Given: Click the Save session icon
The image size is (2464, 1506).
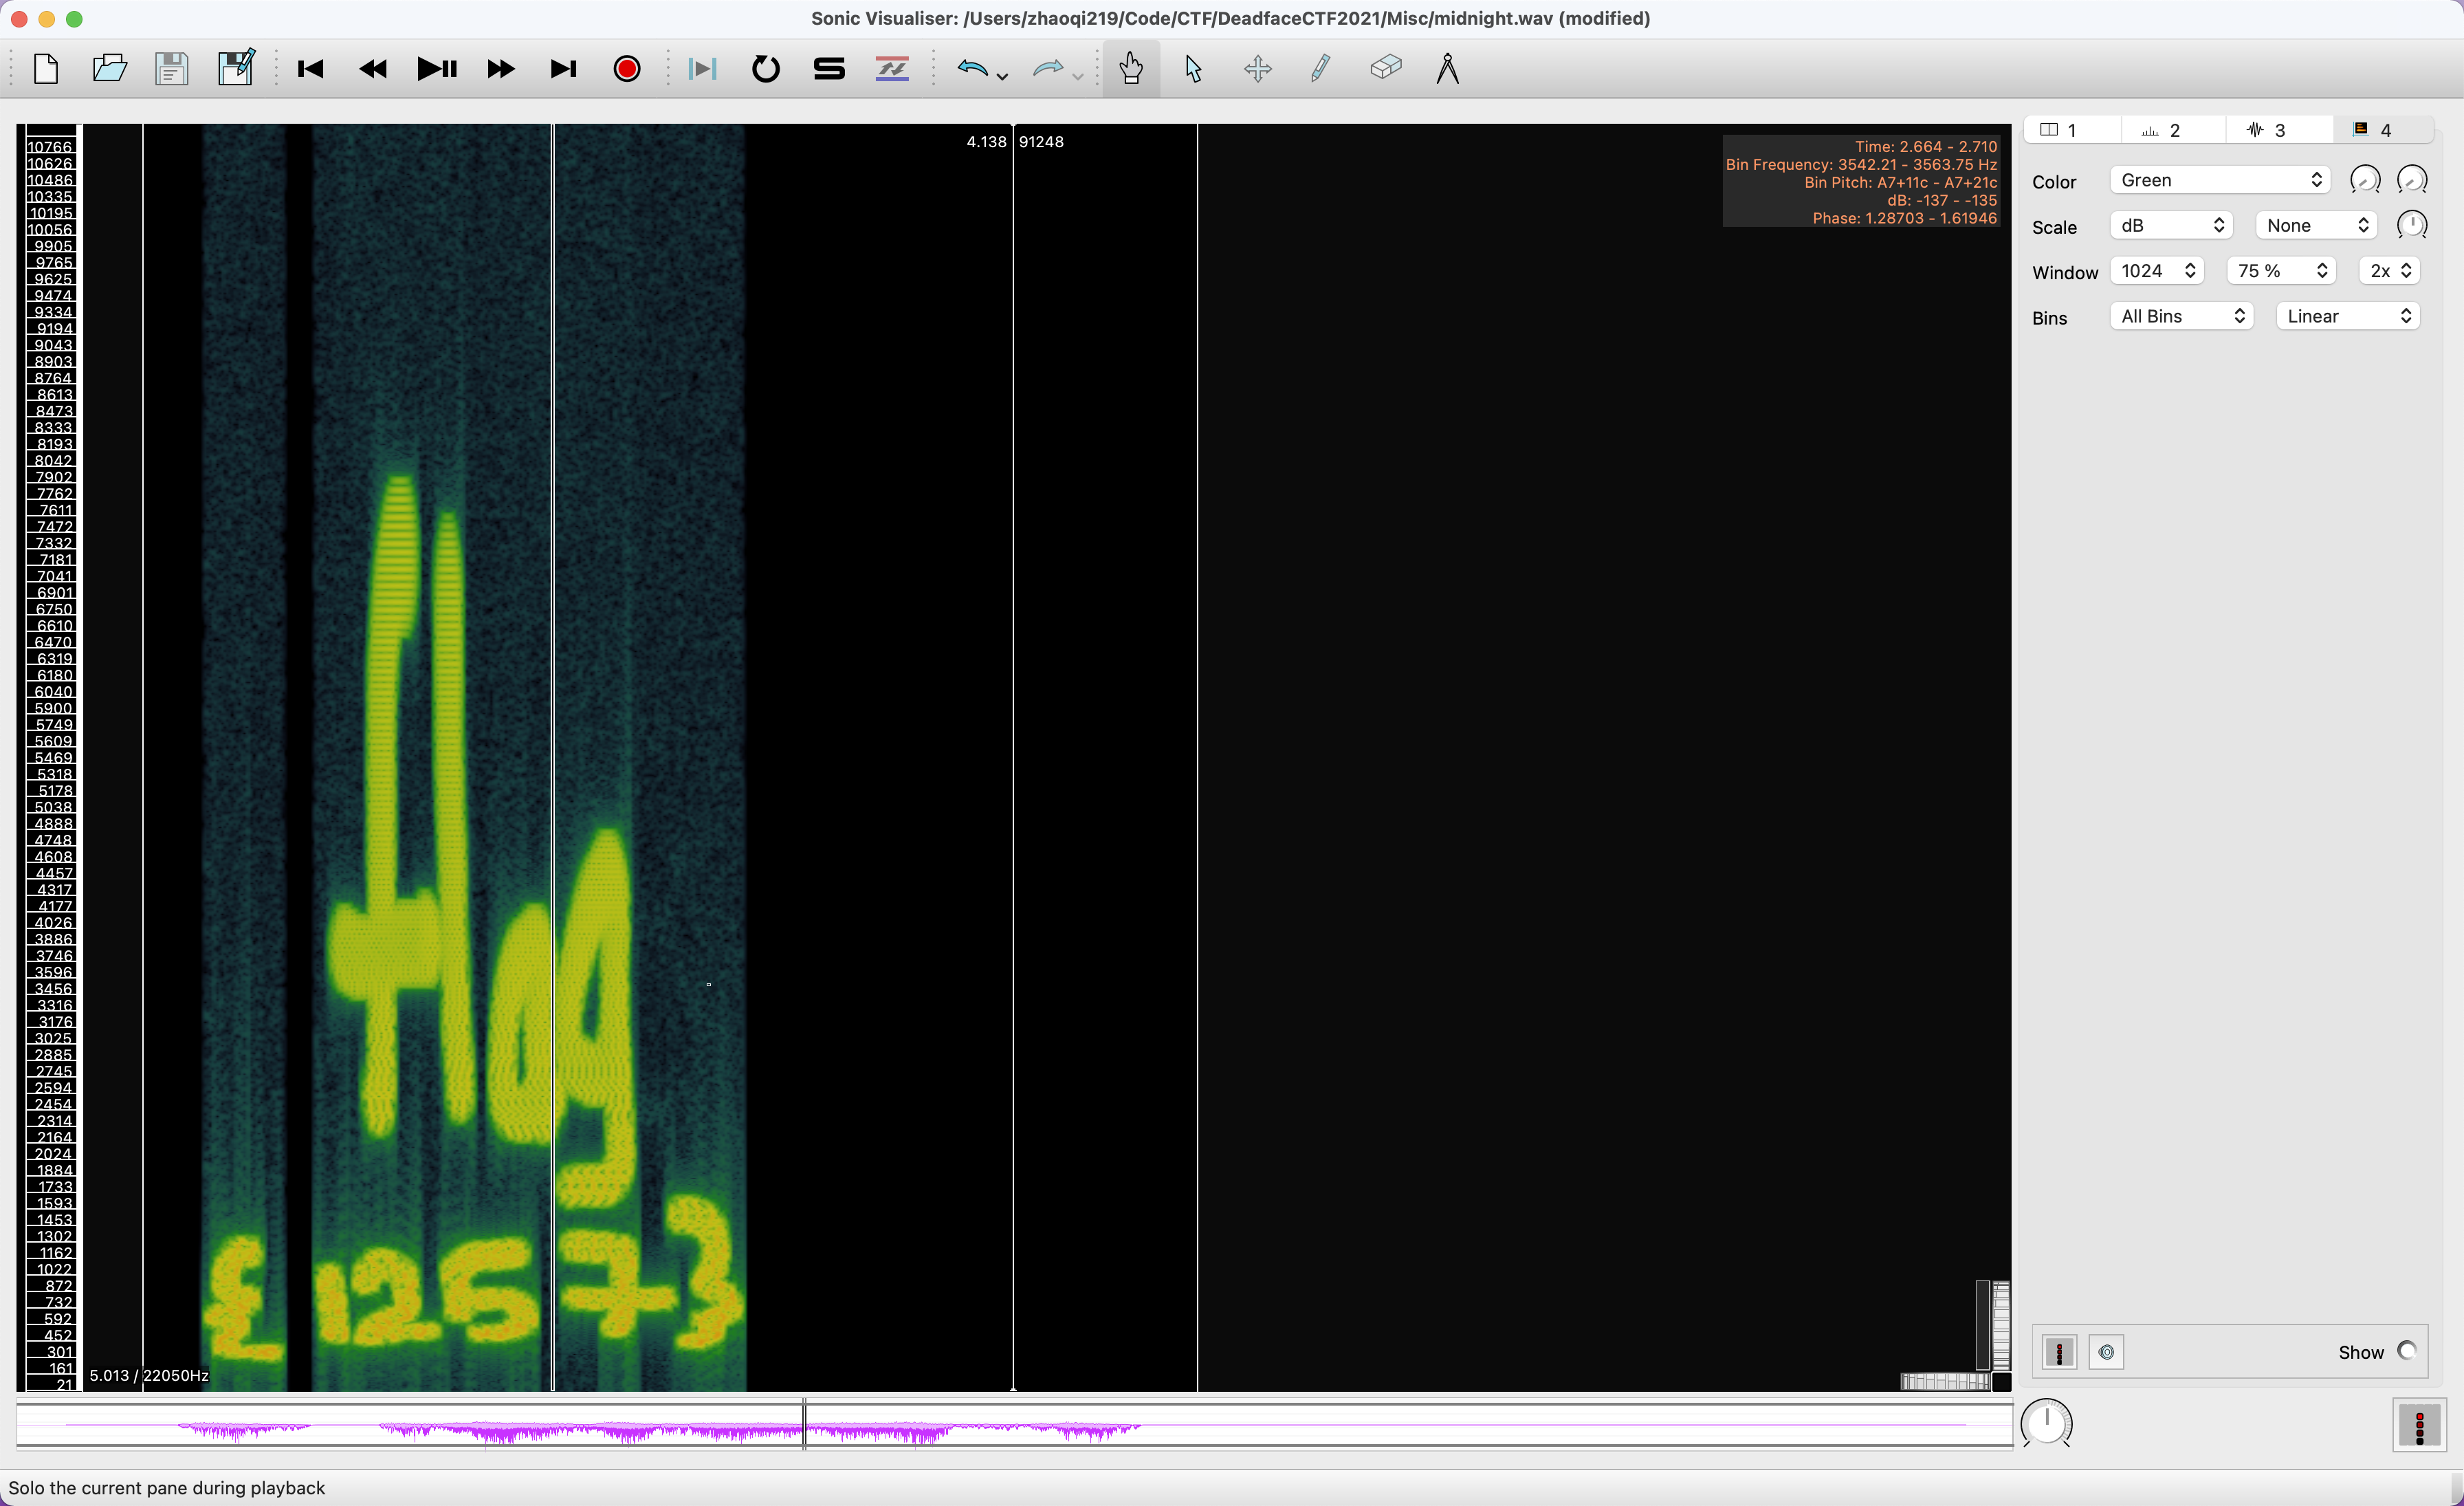Looking at the screenshot, I should coord(172,69).
